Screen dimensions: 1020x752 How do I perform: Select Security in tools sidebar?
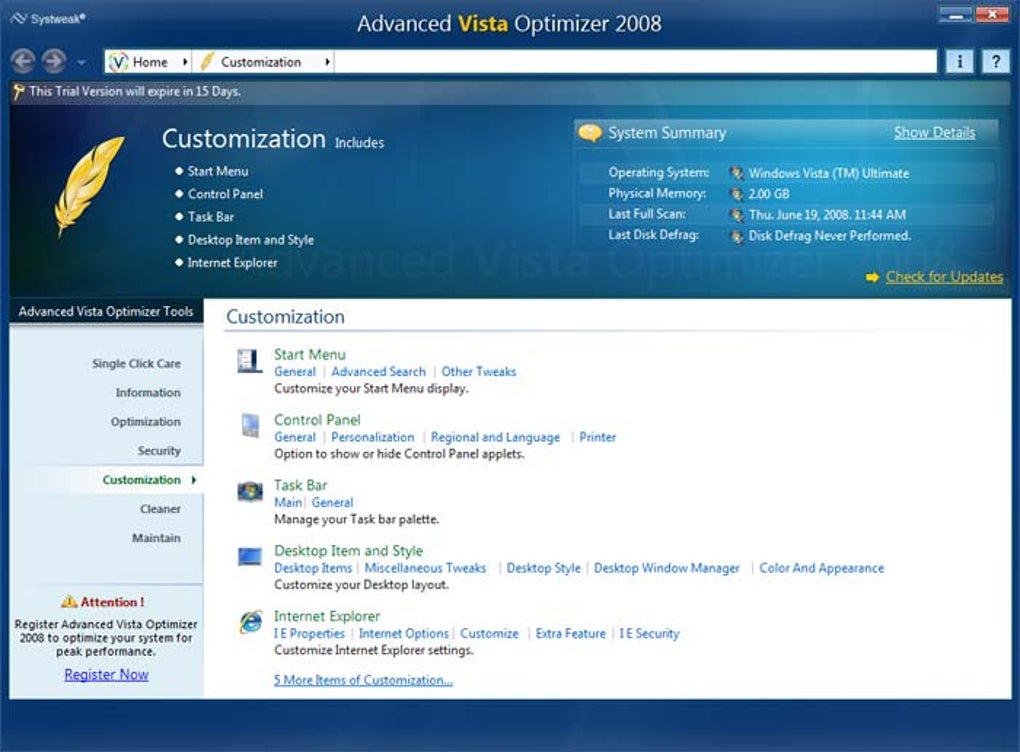coord(159,451)
